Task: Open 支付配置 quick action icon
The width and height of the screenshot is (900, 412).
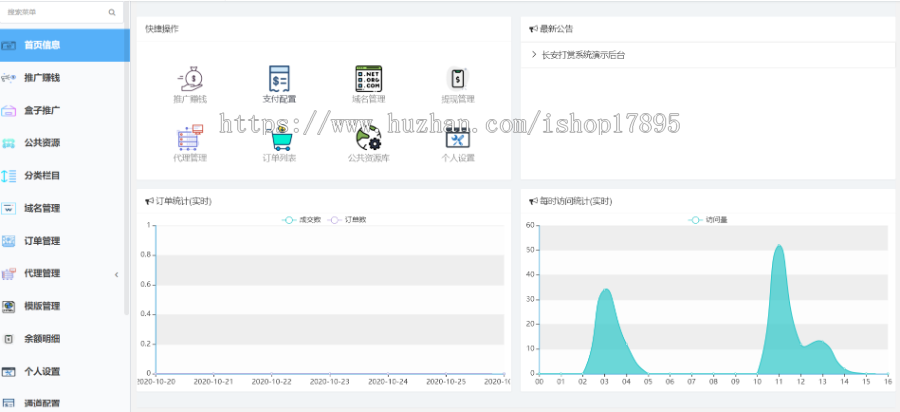Action: click(x=279, y=79)
